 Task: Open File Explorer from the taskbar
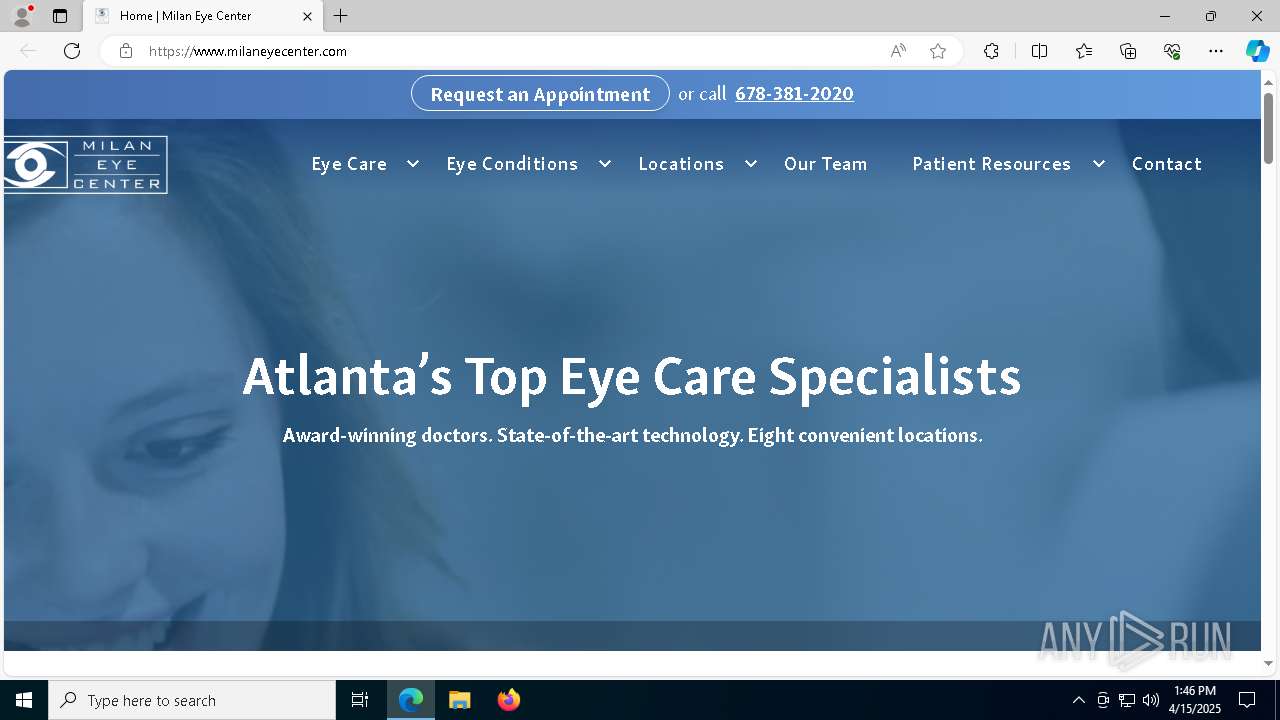pos(459,700)
